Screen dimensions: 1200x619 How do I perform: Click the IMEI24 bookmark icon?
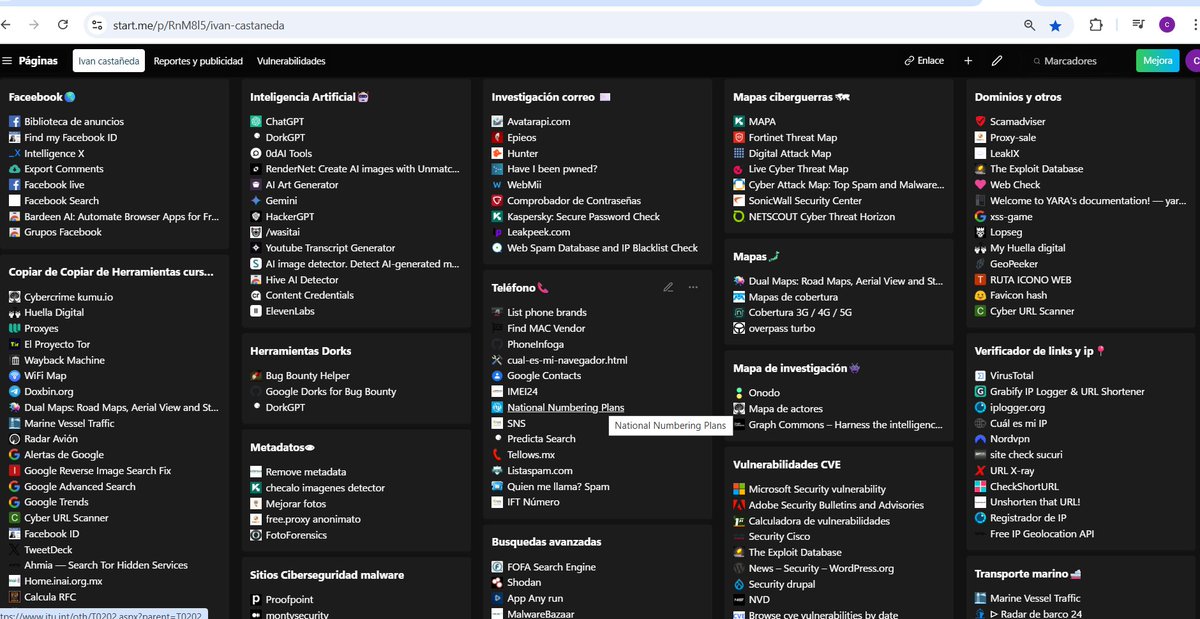pos(498,392)
